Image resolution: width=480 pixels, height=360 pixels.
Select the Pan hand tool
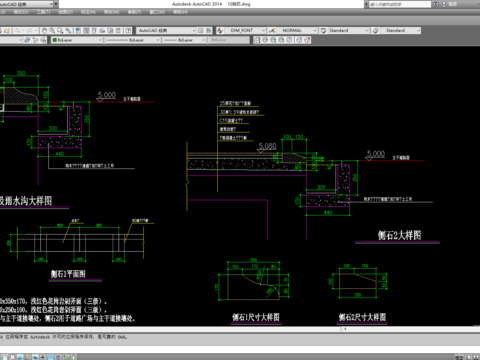click(x=44, y=31)
